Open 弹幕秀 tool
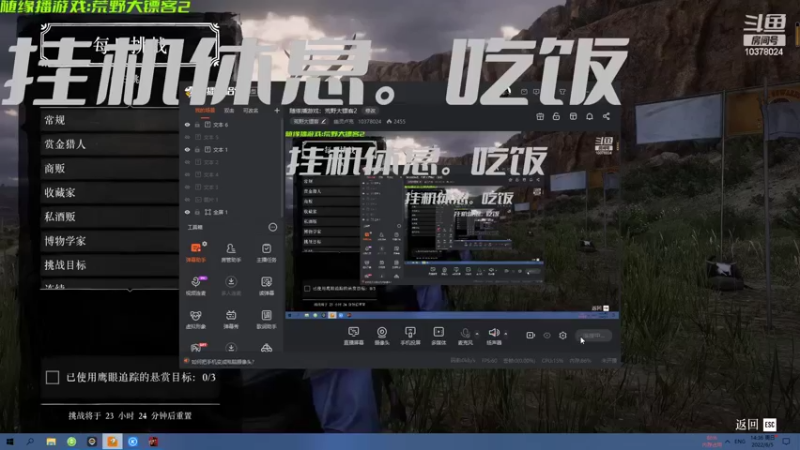800x450 pixels. (x=231, y=319)
